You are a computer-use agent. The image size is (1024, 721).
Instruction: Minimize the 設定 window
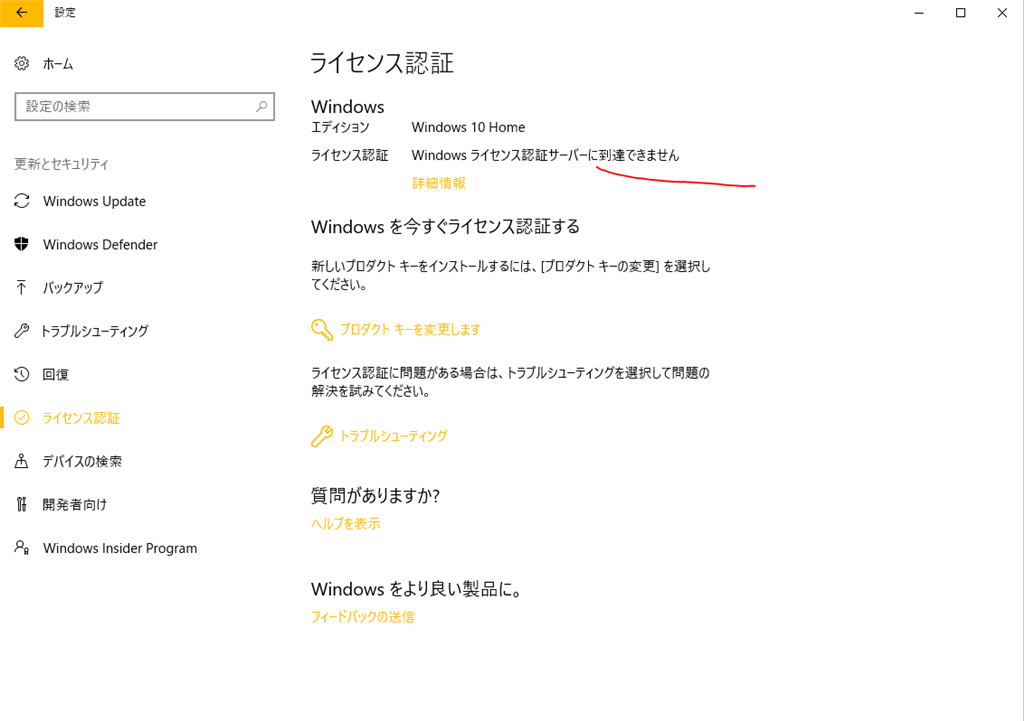coord(919,13)
